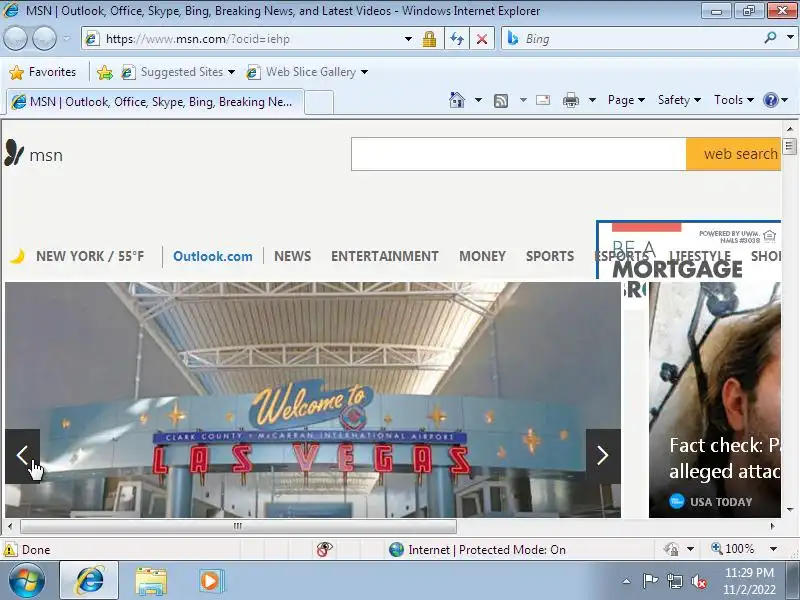Click the RSS feeds icon
The height and width of the screenshot is (600, 800).
tap(501, 101)
